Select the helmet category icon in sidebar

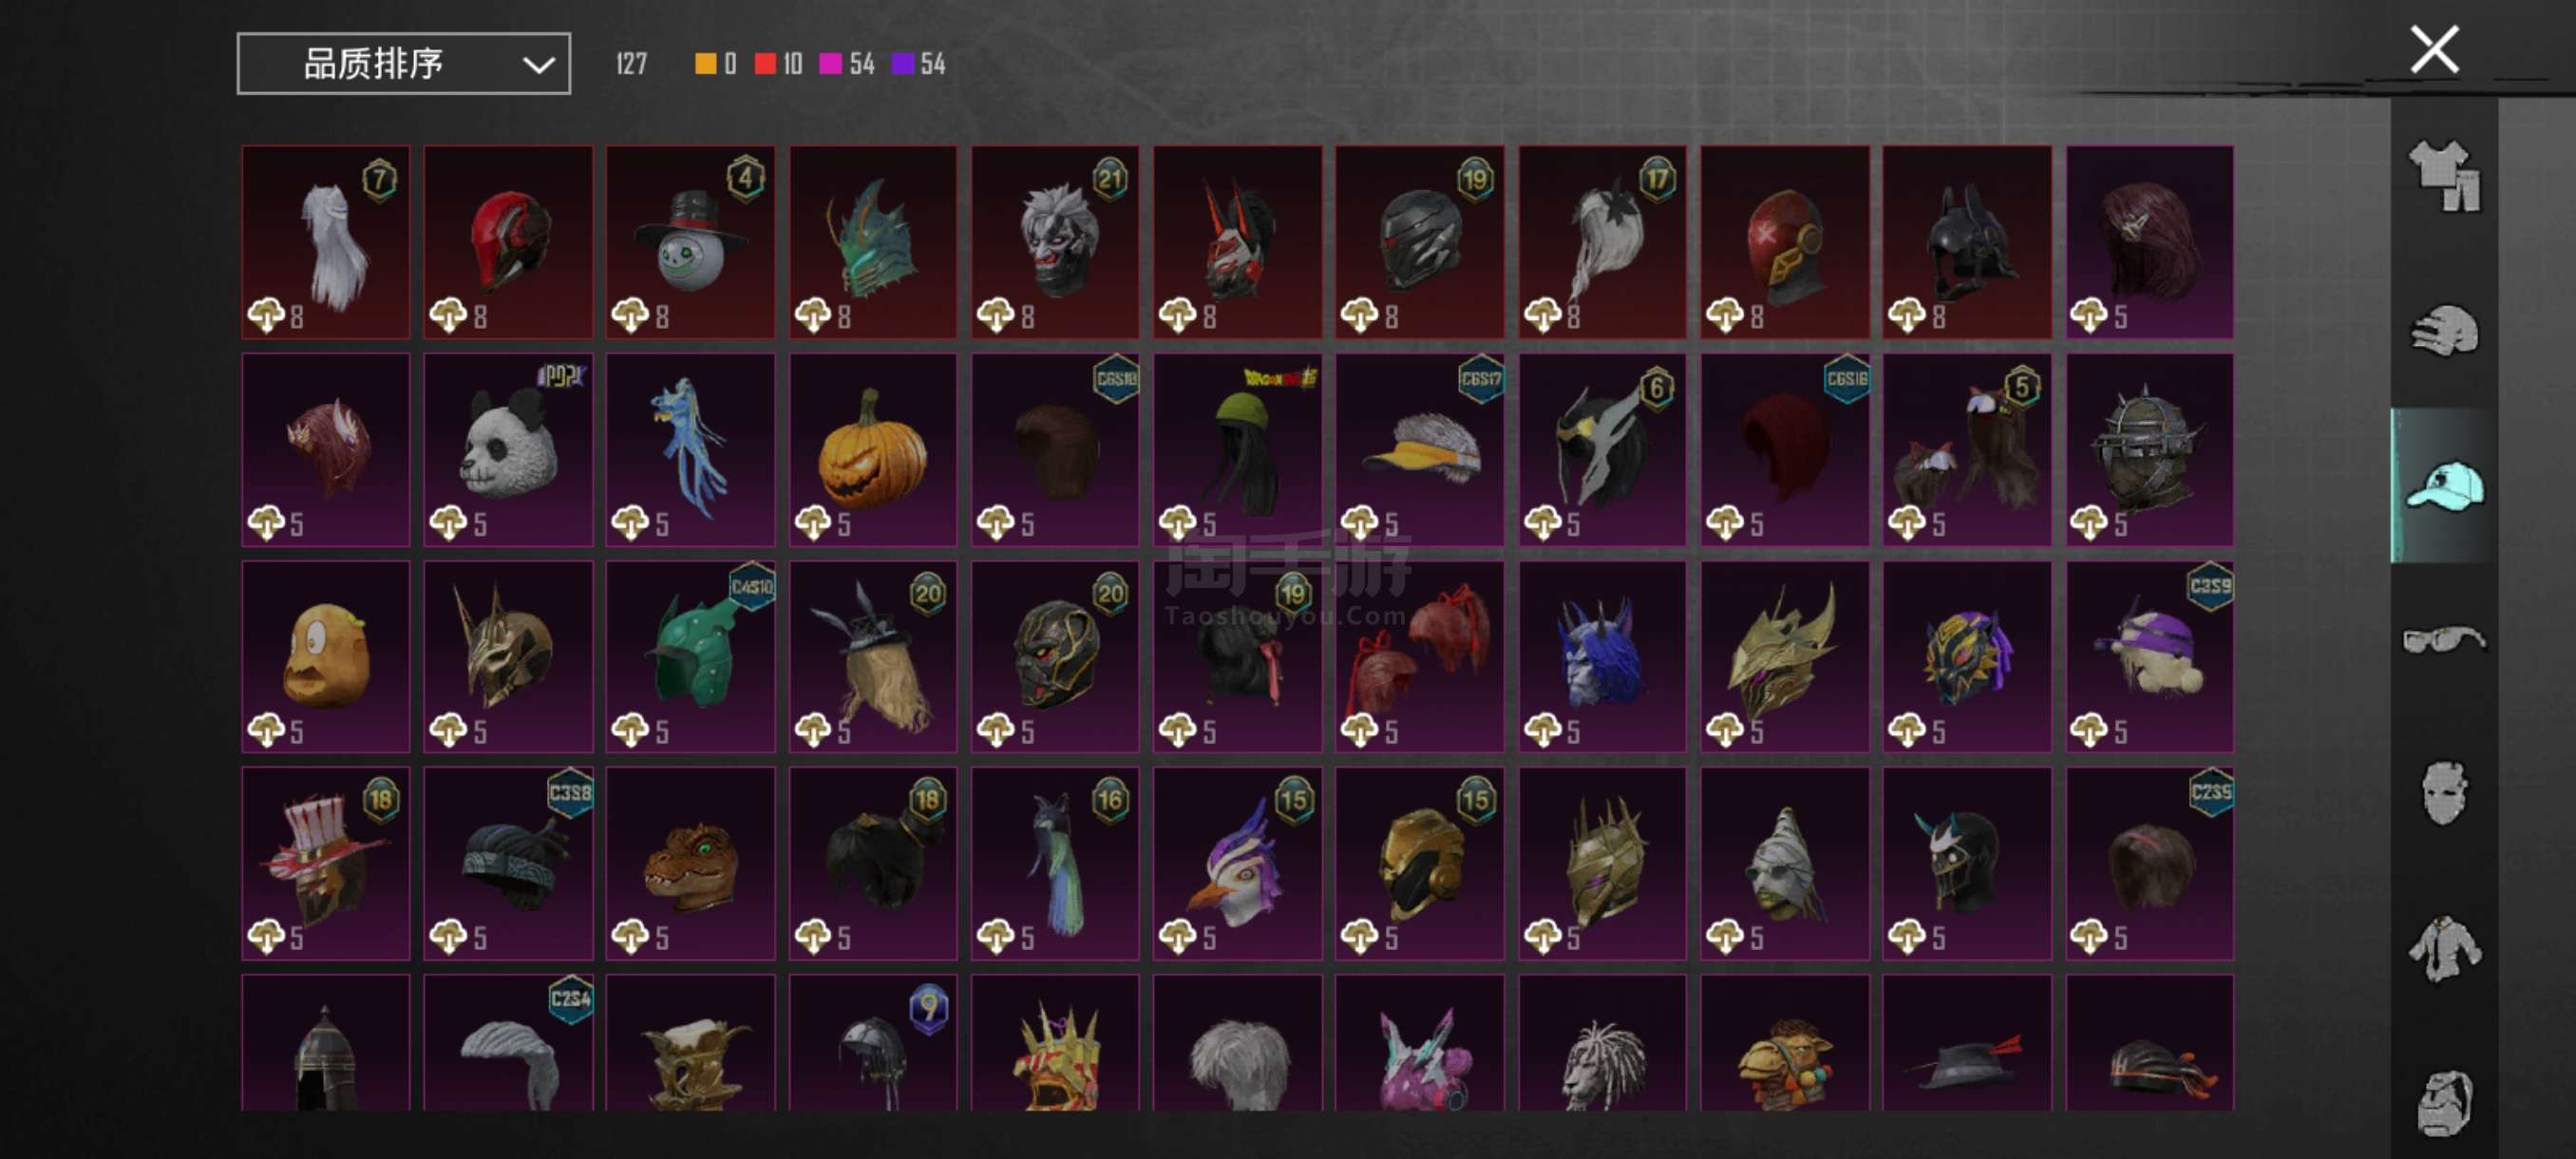[x=2444, y=331]
